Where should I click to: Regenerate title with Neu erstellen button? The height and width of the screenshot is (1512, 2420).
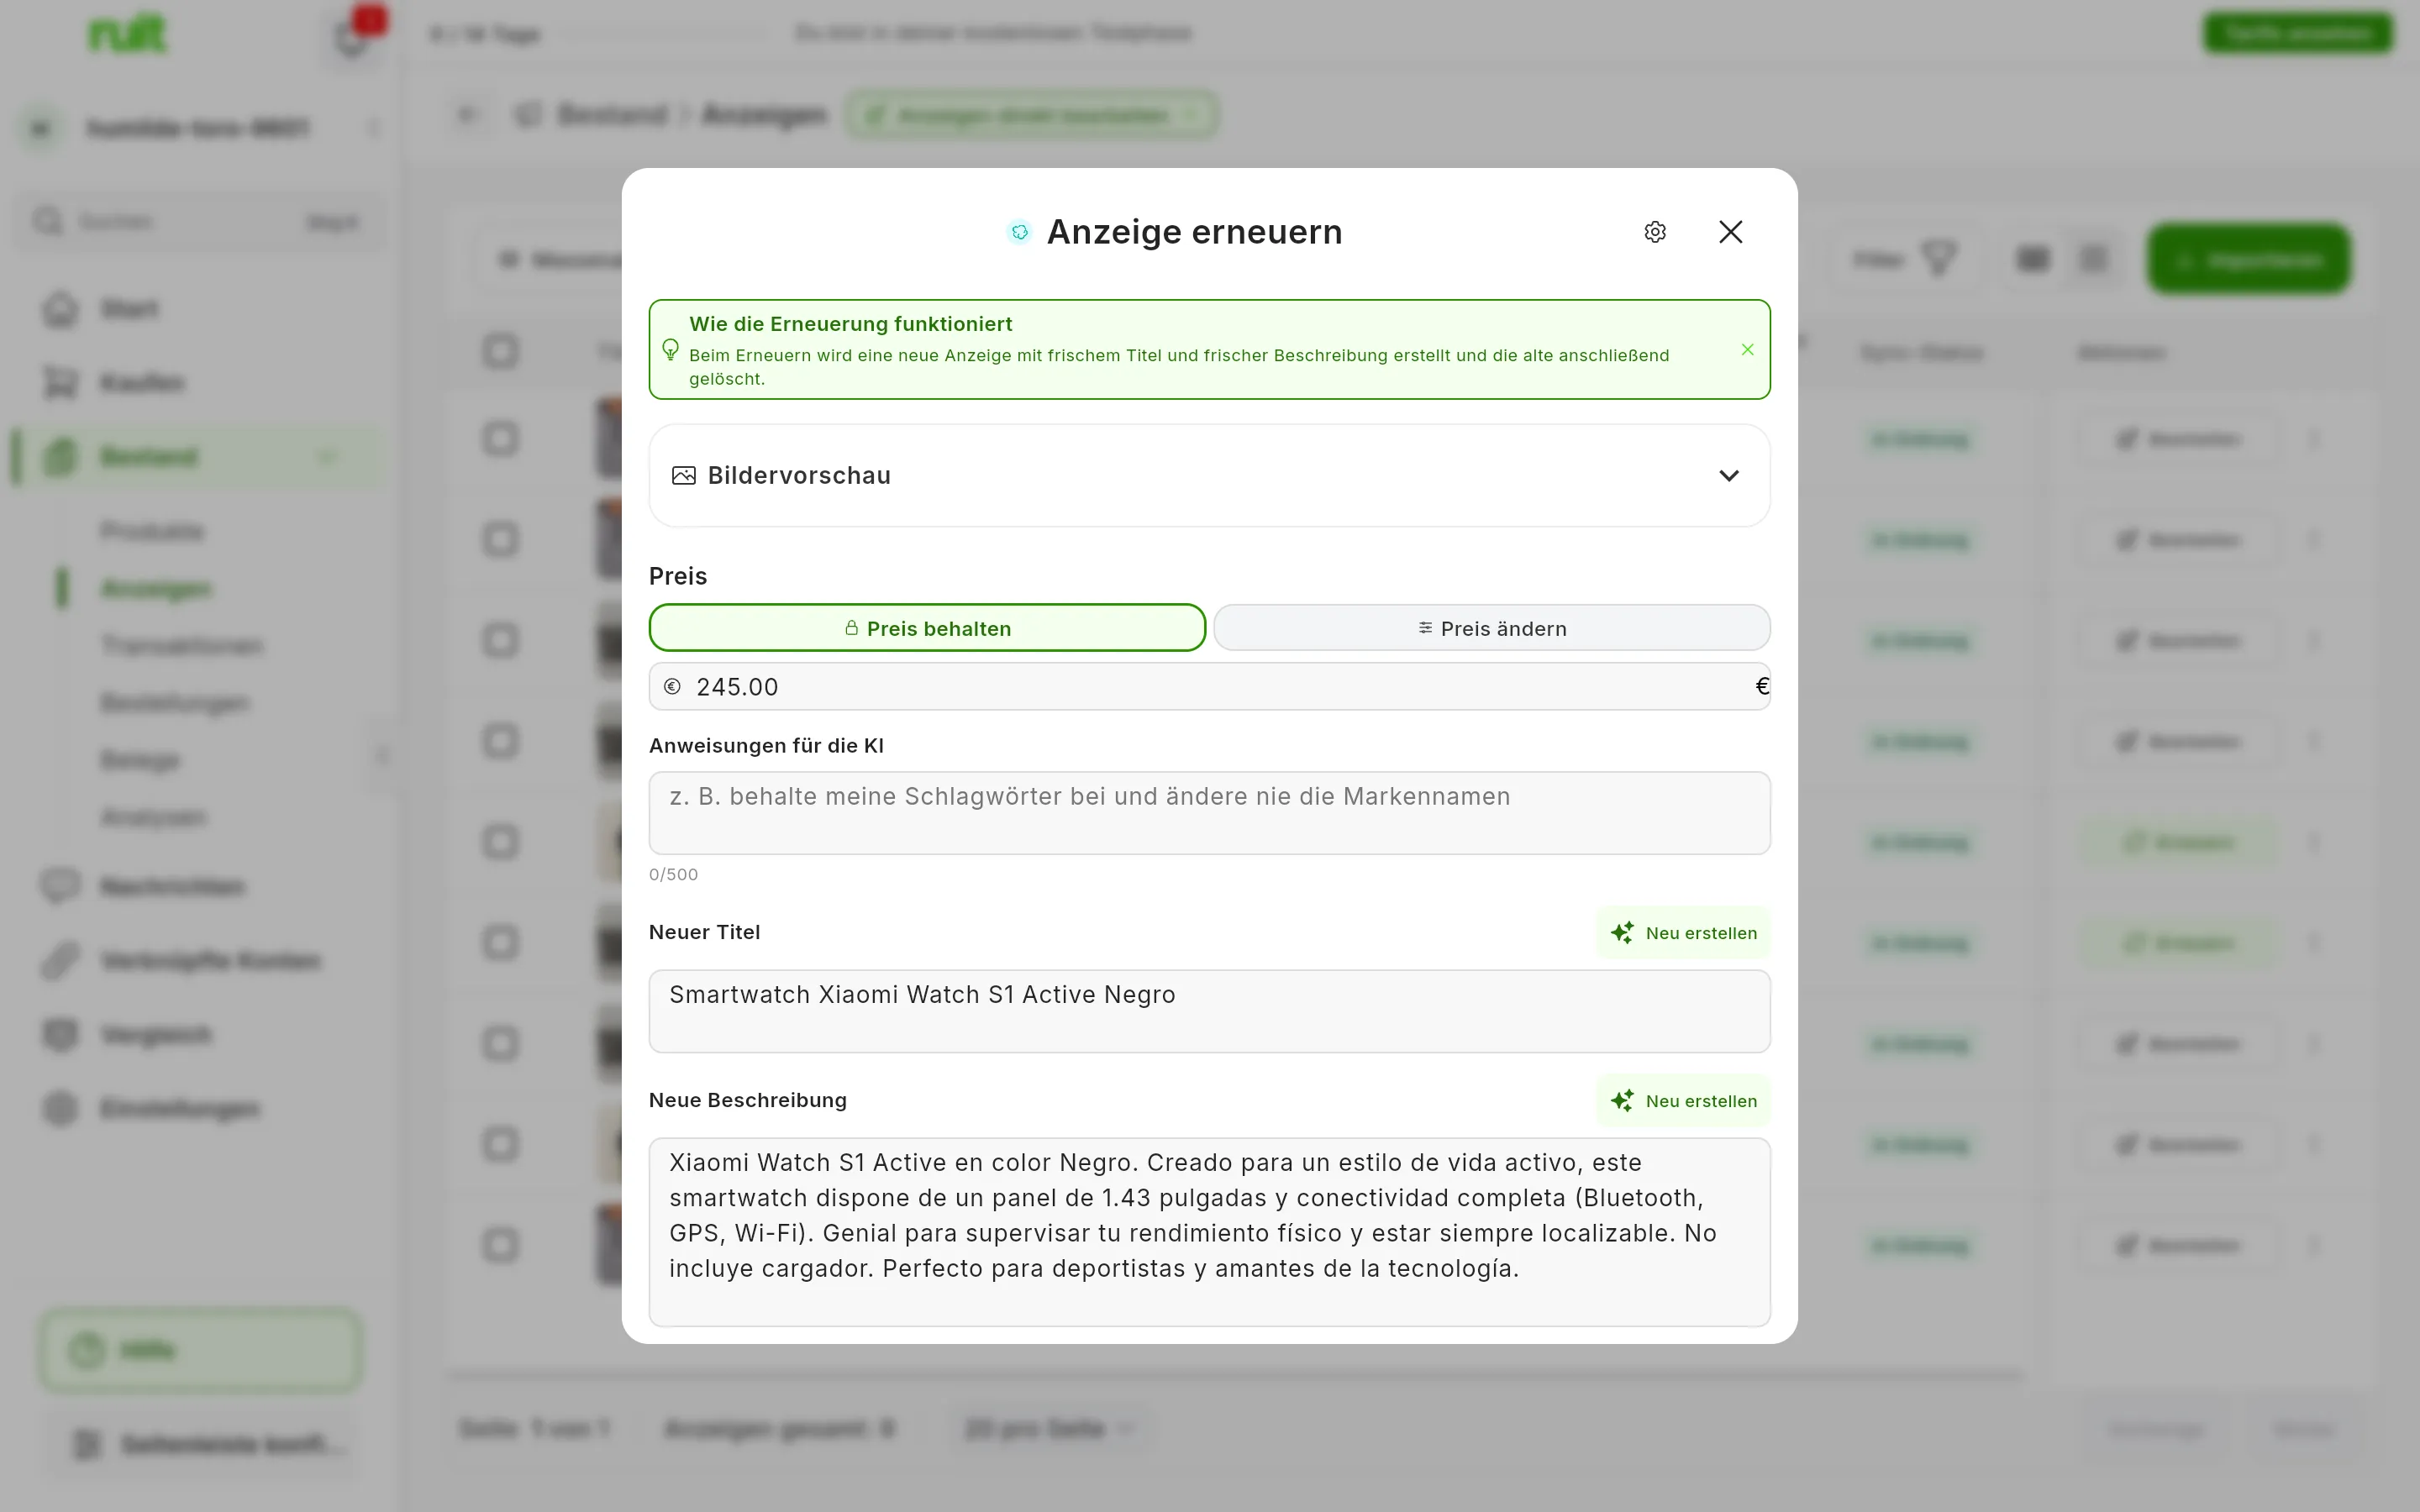(1683, 933)
